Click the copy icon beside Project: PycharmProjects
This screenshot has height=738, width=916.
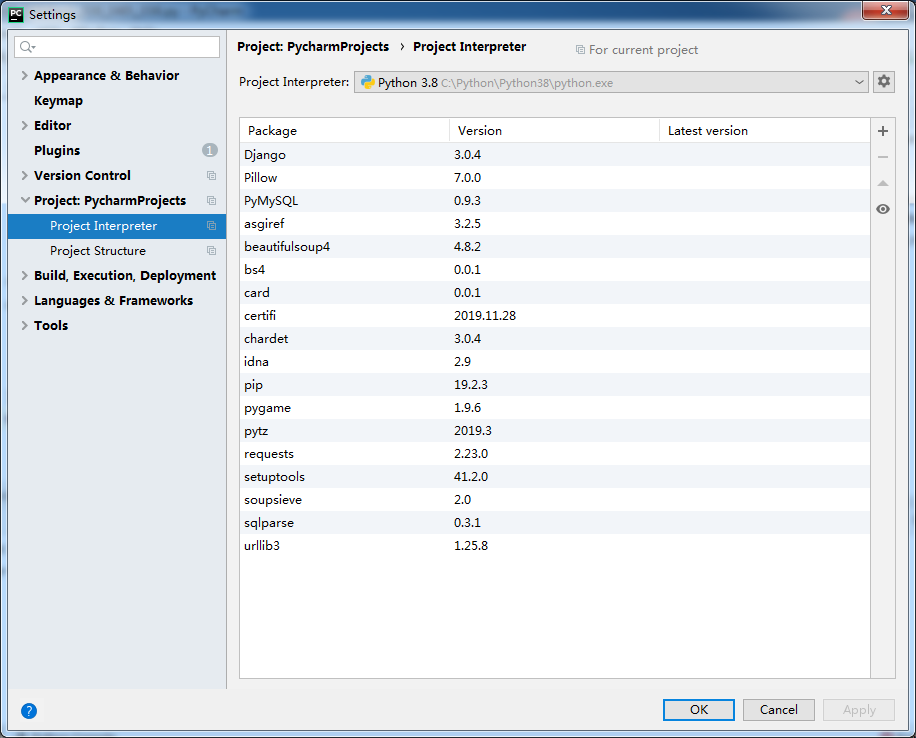coord(211,200)
